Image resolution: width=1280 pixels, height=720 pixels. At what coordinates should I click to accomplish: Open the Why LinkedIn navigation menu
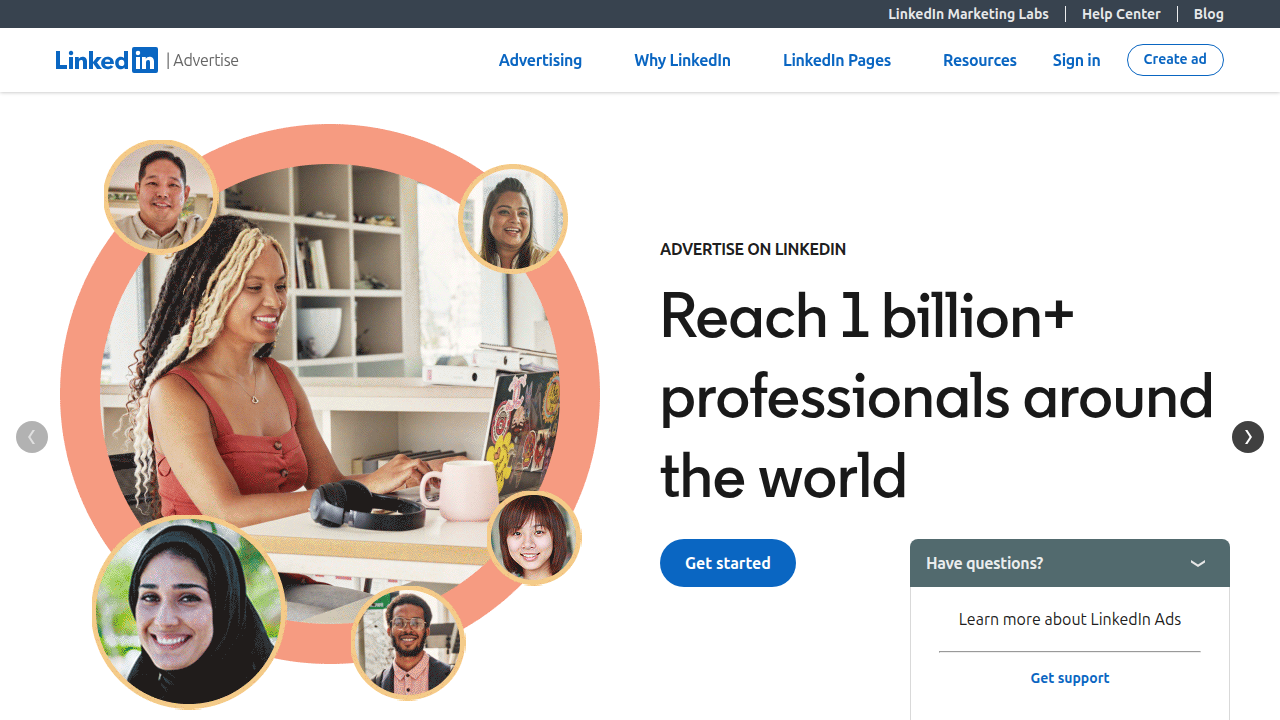click(682, 60)
